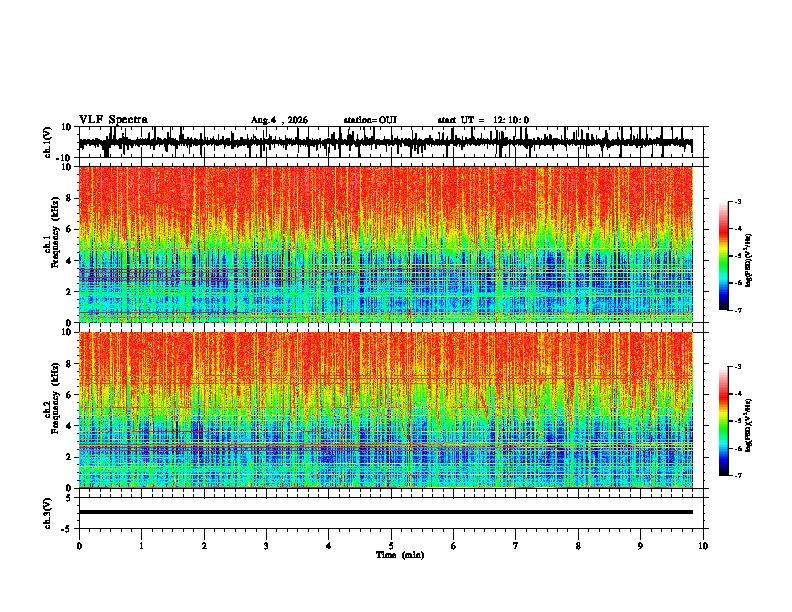The image size is (792, 612).
Task: Click time axis tick label "6"
Action: click(454, 546)
